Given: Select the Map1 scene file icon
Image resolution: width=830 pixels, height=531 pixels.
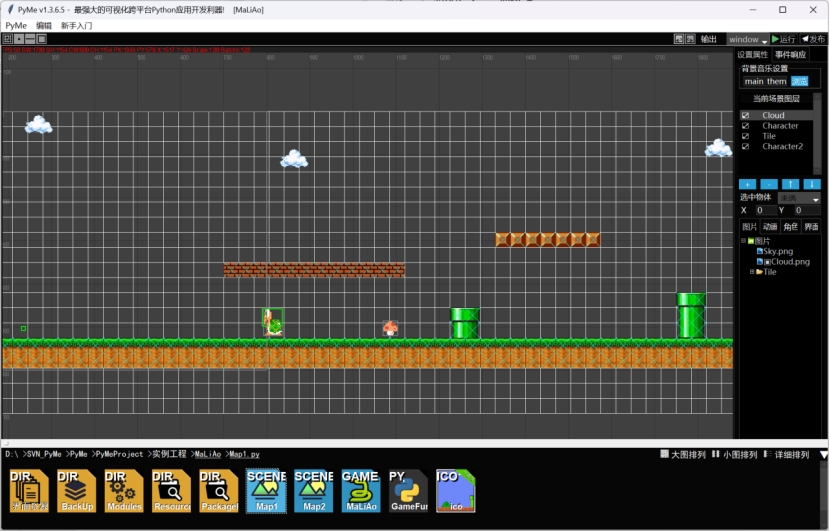Looking at the screenshot, I should click(x=266, y=491).
